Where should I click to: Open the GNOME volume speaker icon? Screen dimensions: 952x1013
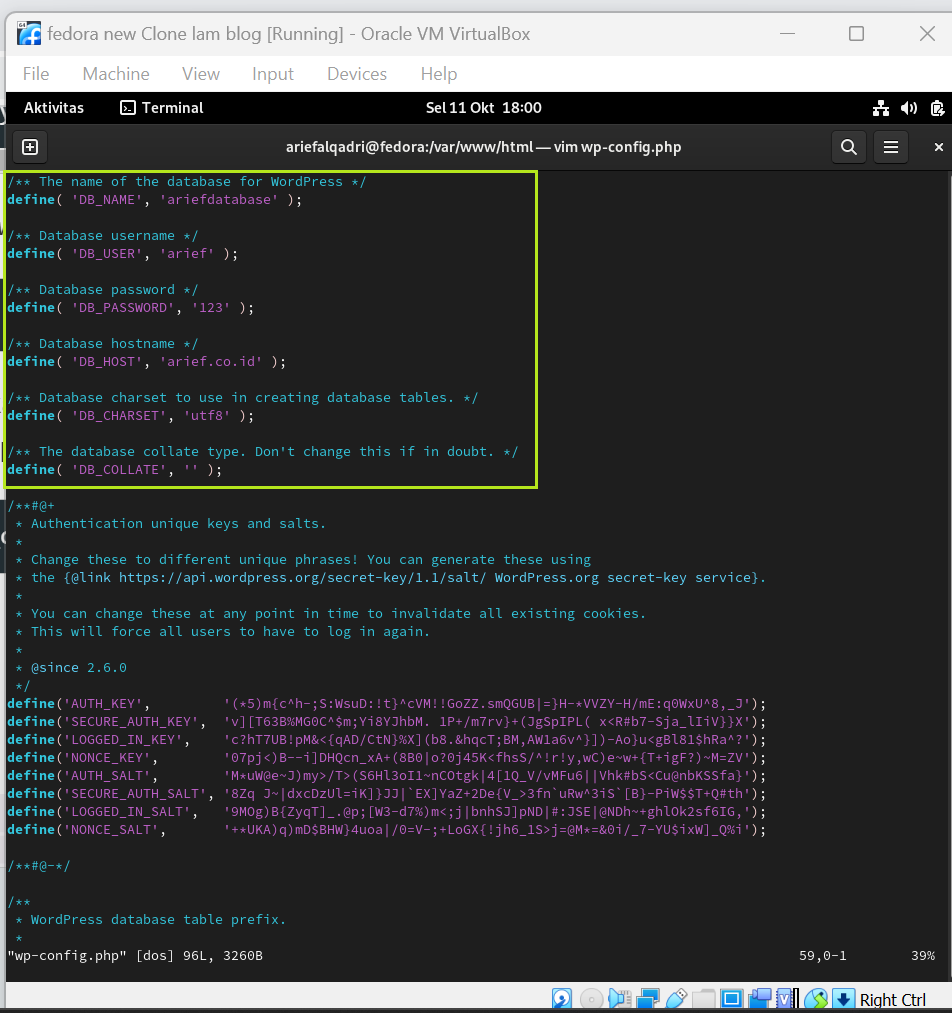(x=909, y=108)
